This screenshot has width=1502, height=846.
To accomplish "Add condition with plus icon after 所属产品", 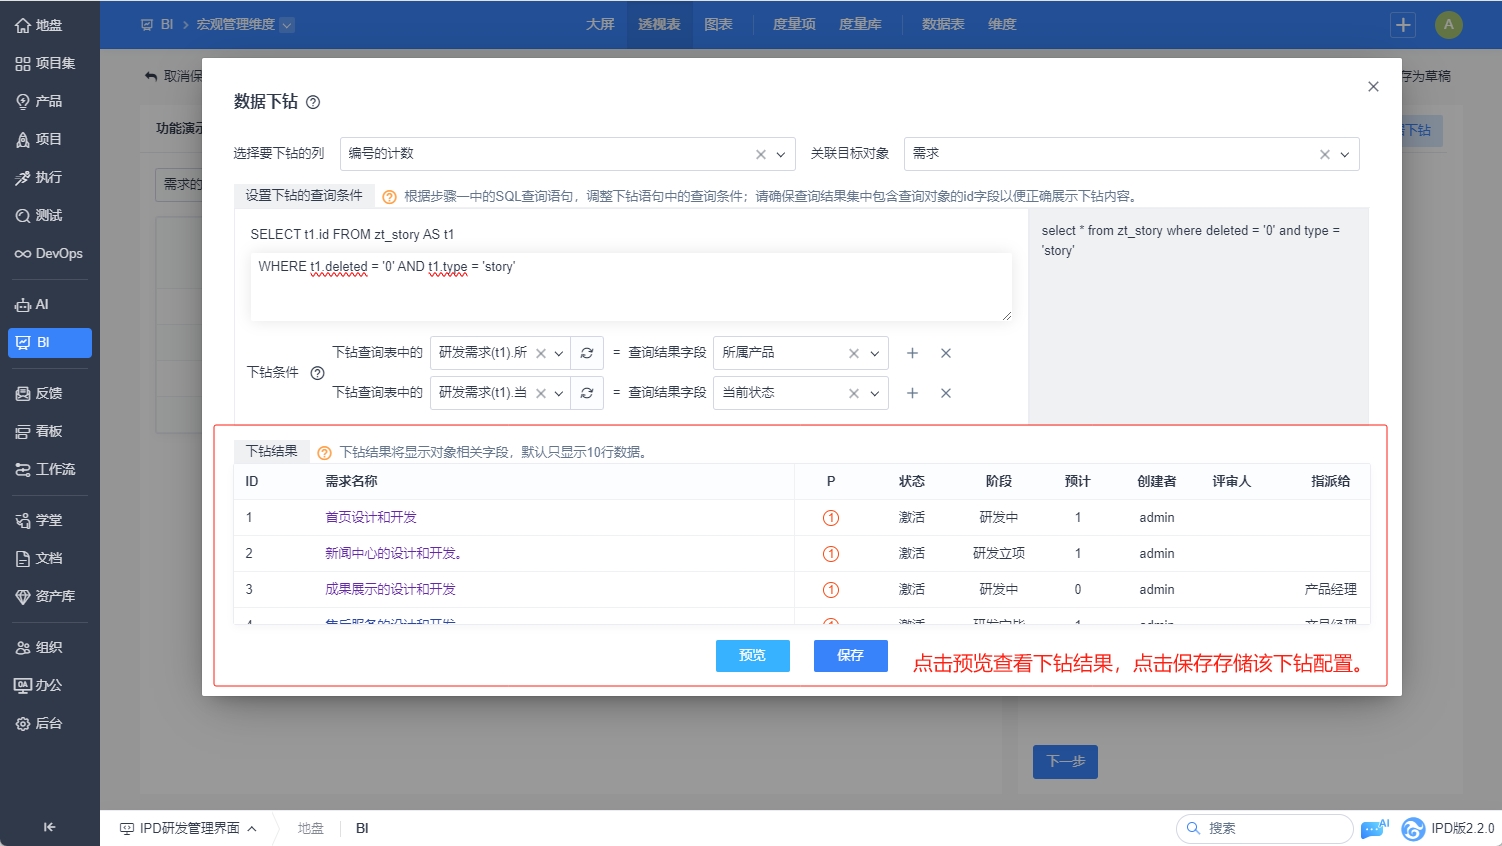I will (912, 353).
